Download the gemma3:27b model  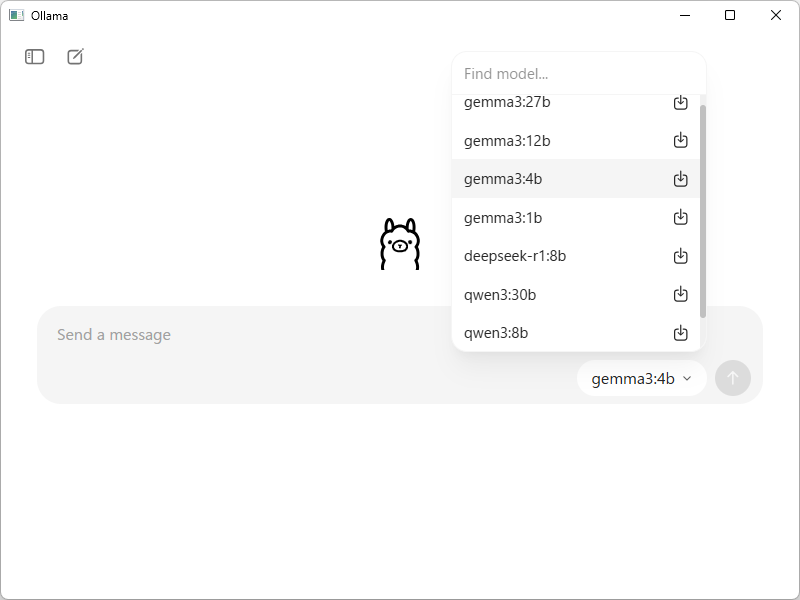click(x=681, y=103)
